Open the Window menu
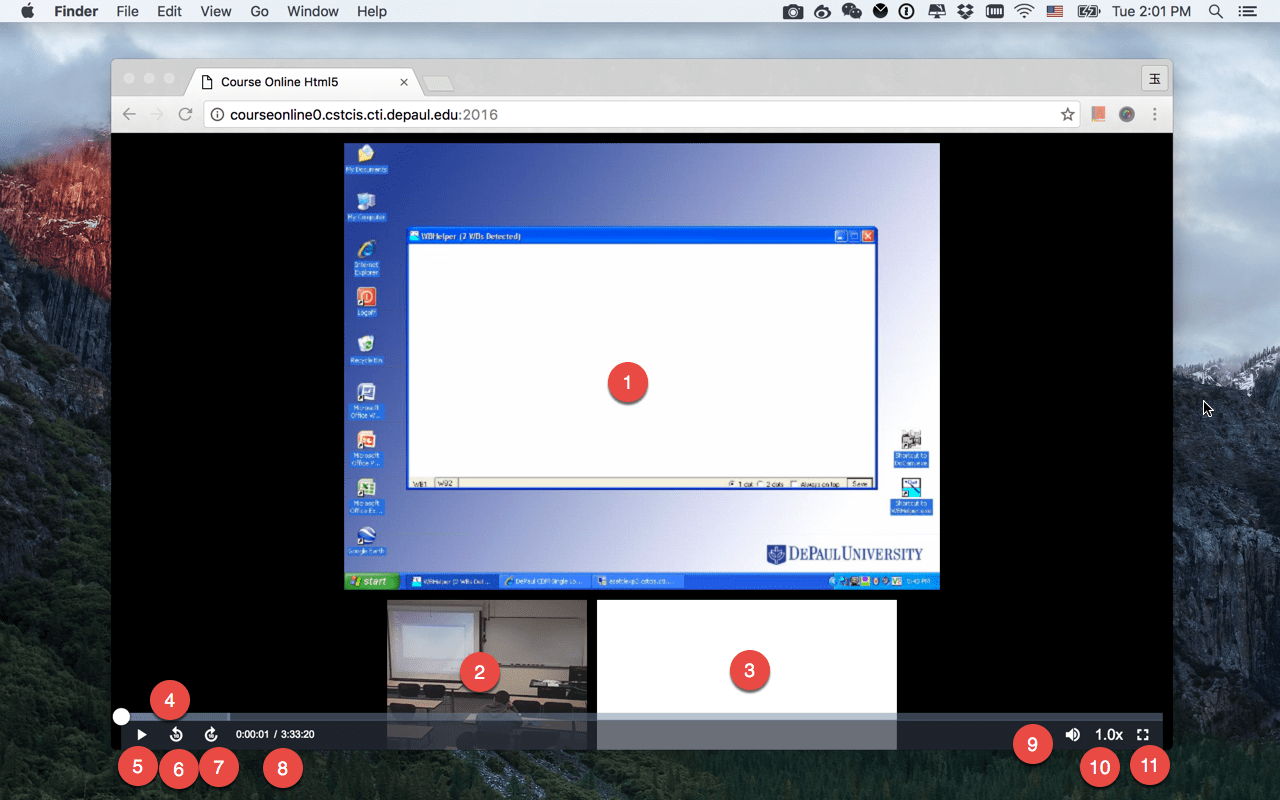This screenshot has width=1280, height=800. pyautogui.click(x=313, y=11)
